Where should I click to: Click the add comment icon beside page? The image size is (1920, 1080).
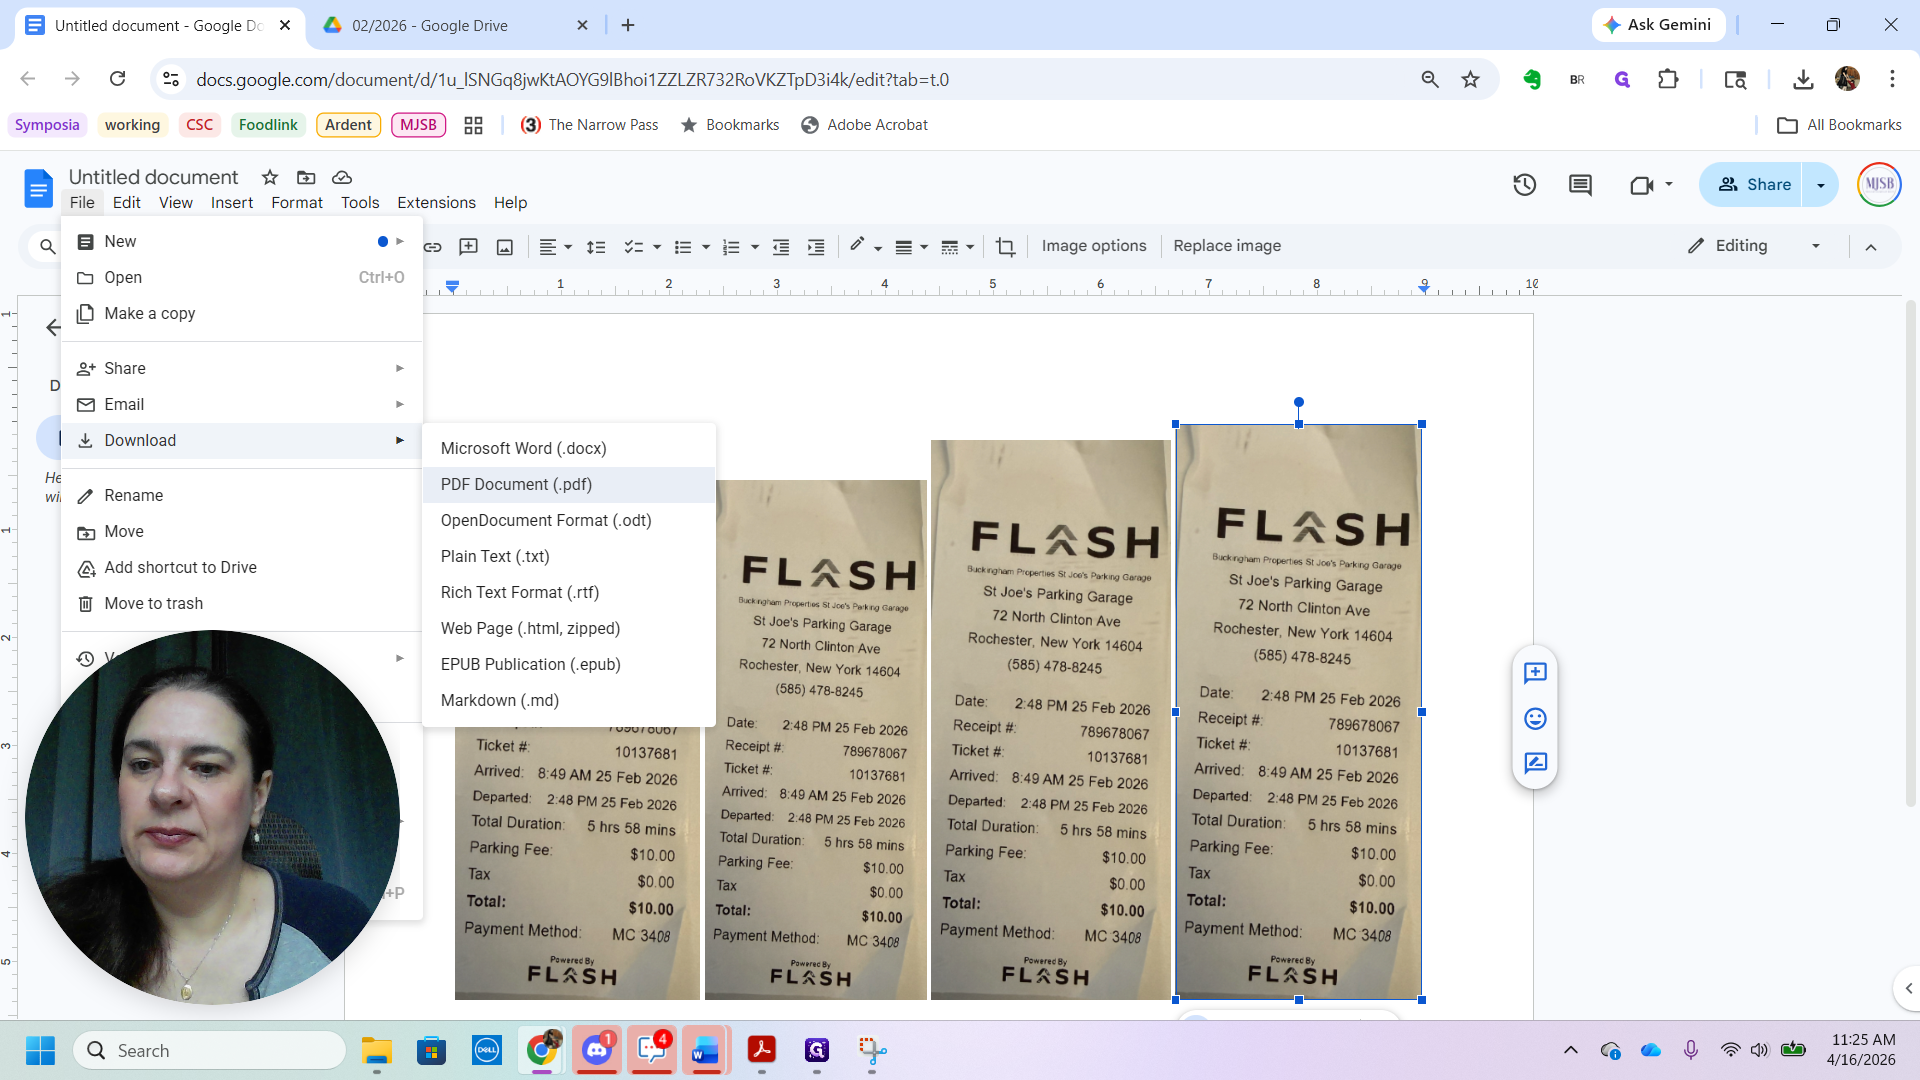1535,673
